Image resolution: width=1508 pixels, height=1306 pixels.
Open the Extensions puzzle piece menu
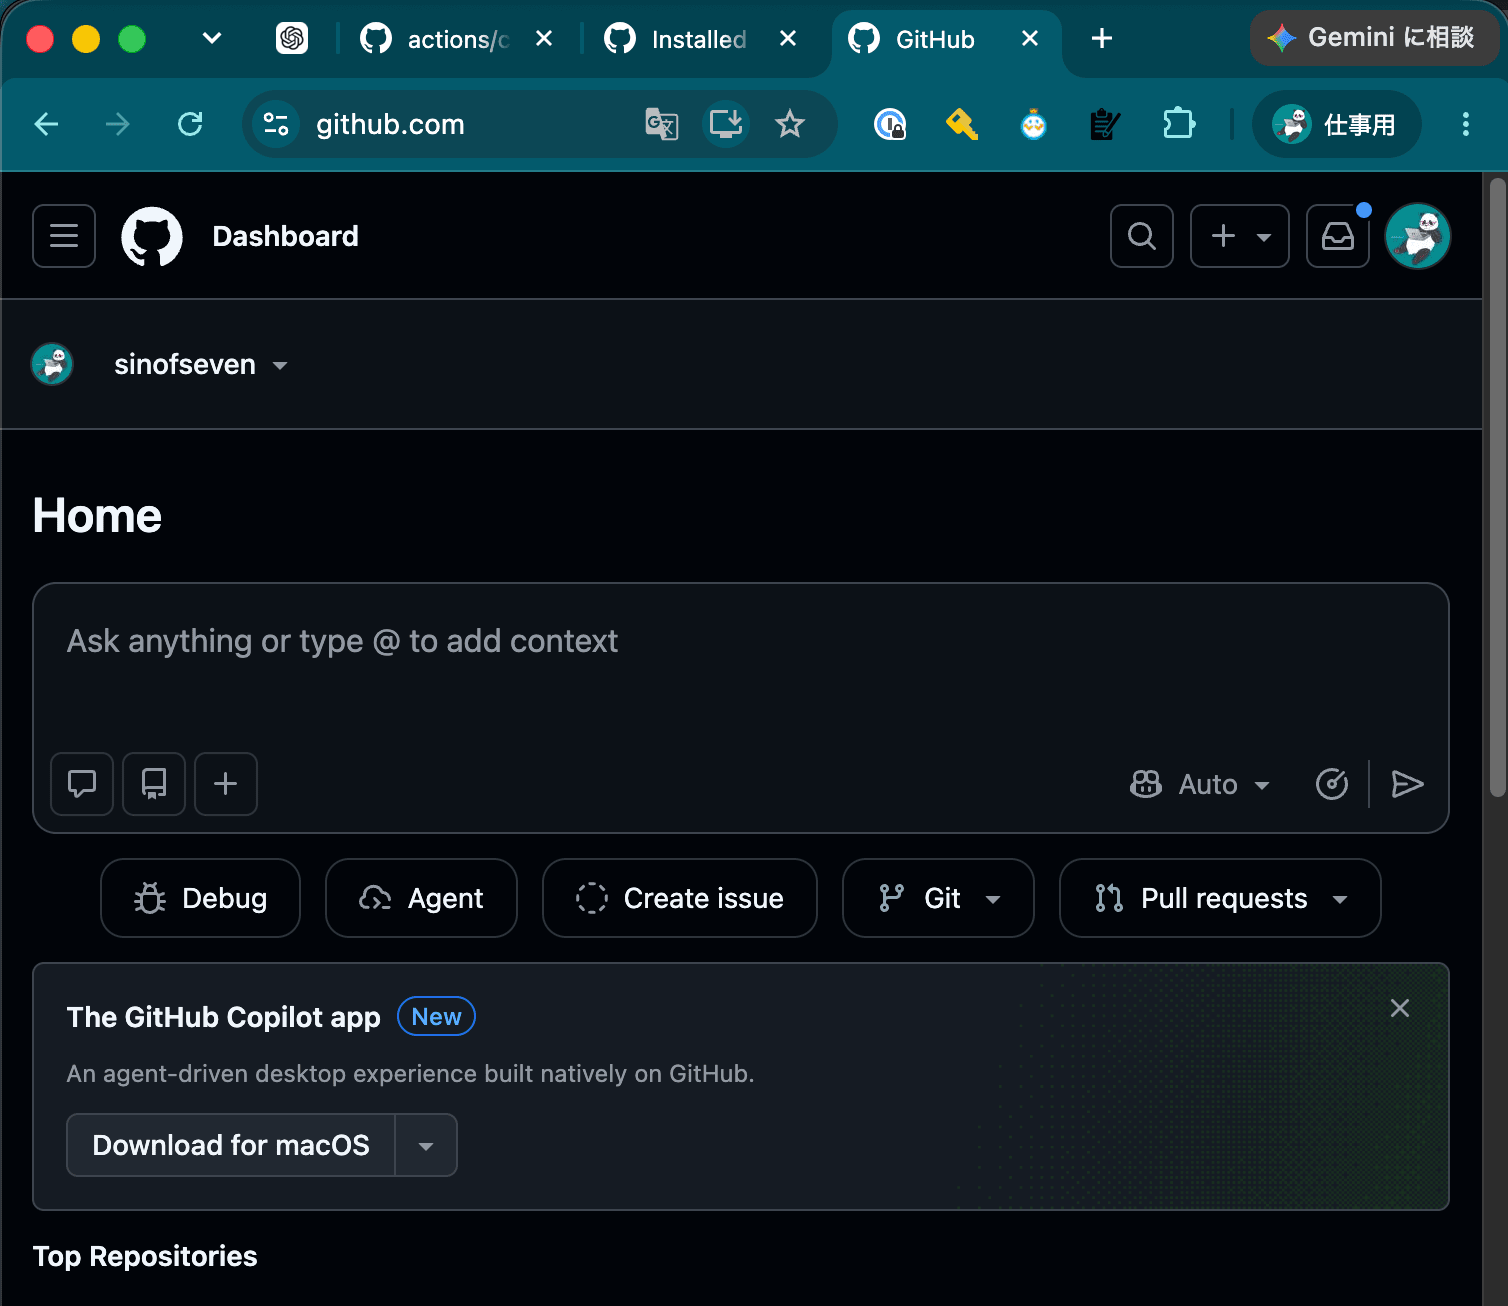1179,124
